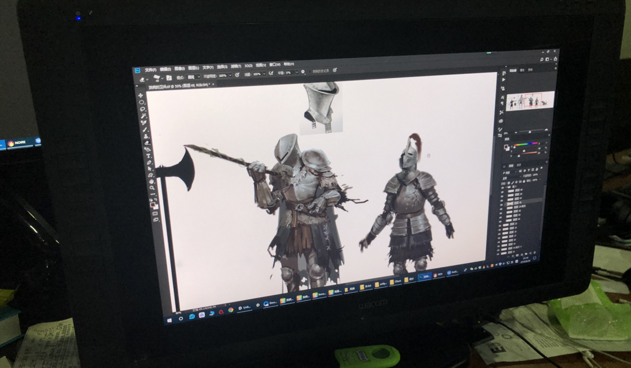Select the Lasso tool
The image size is (631, 368).
(x=142, y=109)
